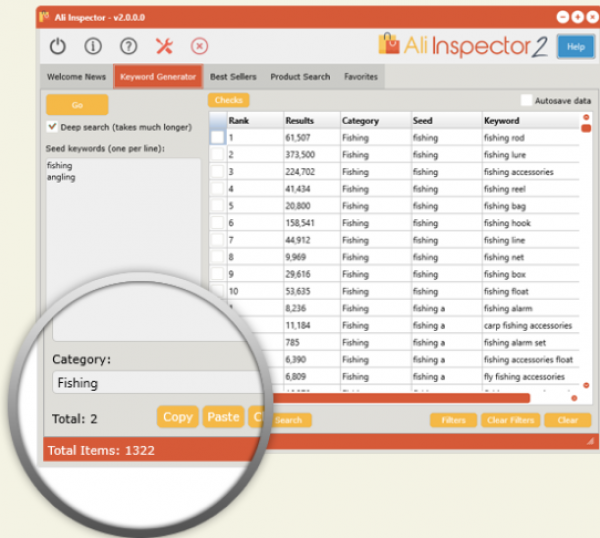Click the red circled X stop icon

click(x=199, y=46)
